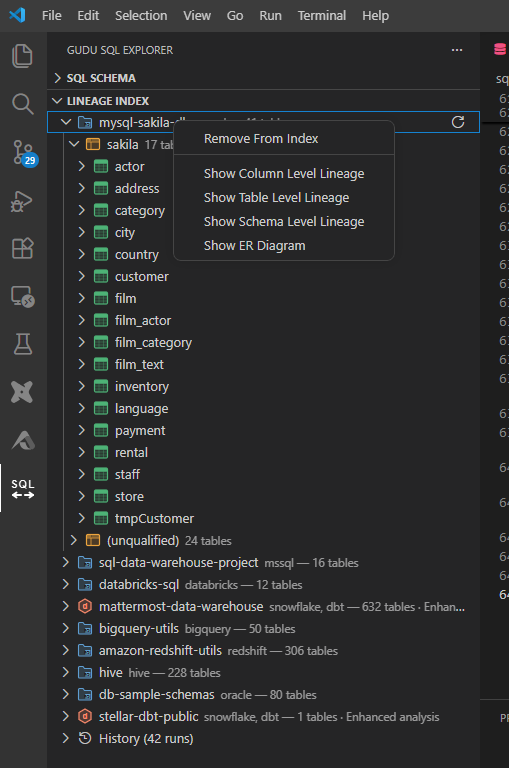Click the stellar-dbt-public dbt icon
Image resolution: width=509 pixels, height=768 pixels.
click(x=85, y=717)
